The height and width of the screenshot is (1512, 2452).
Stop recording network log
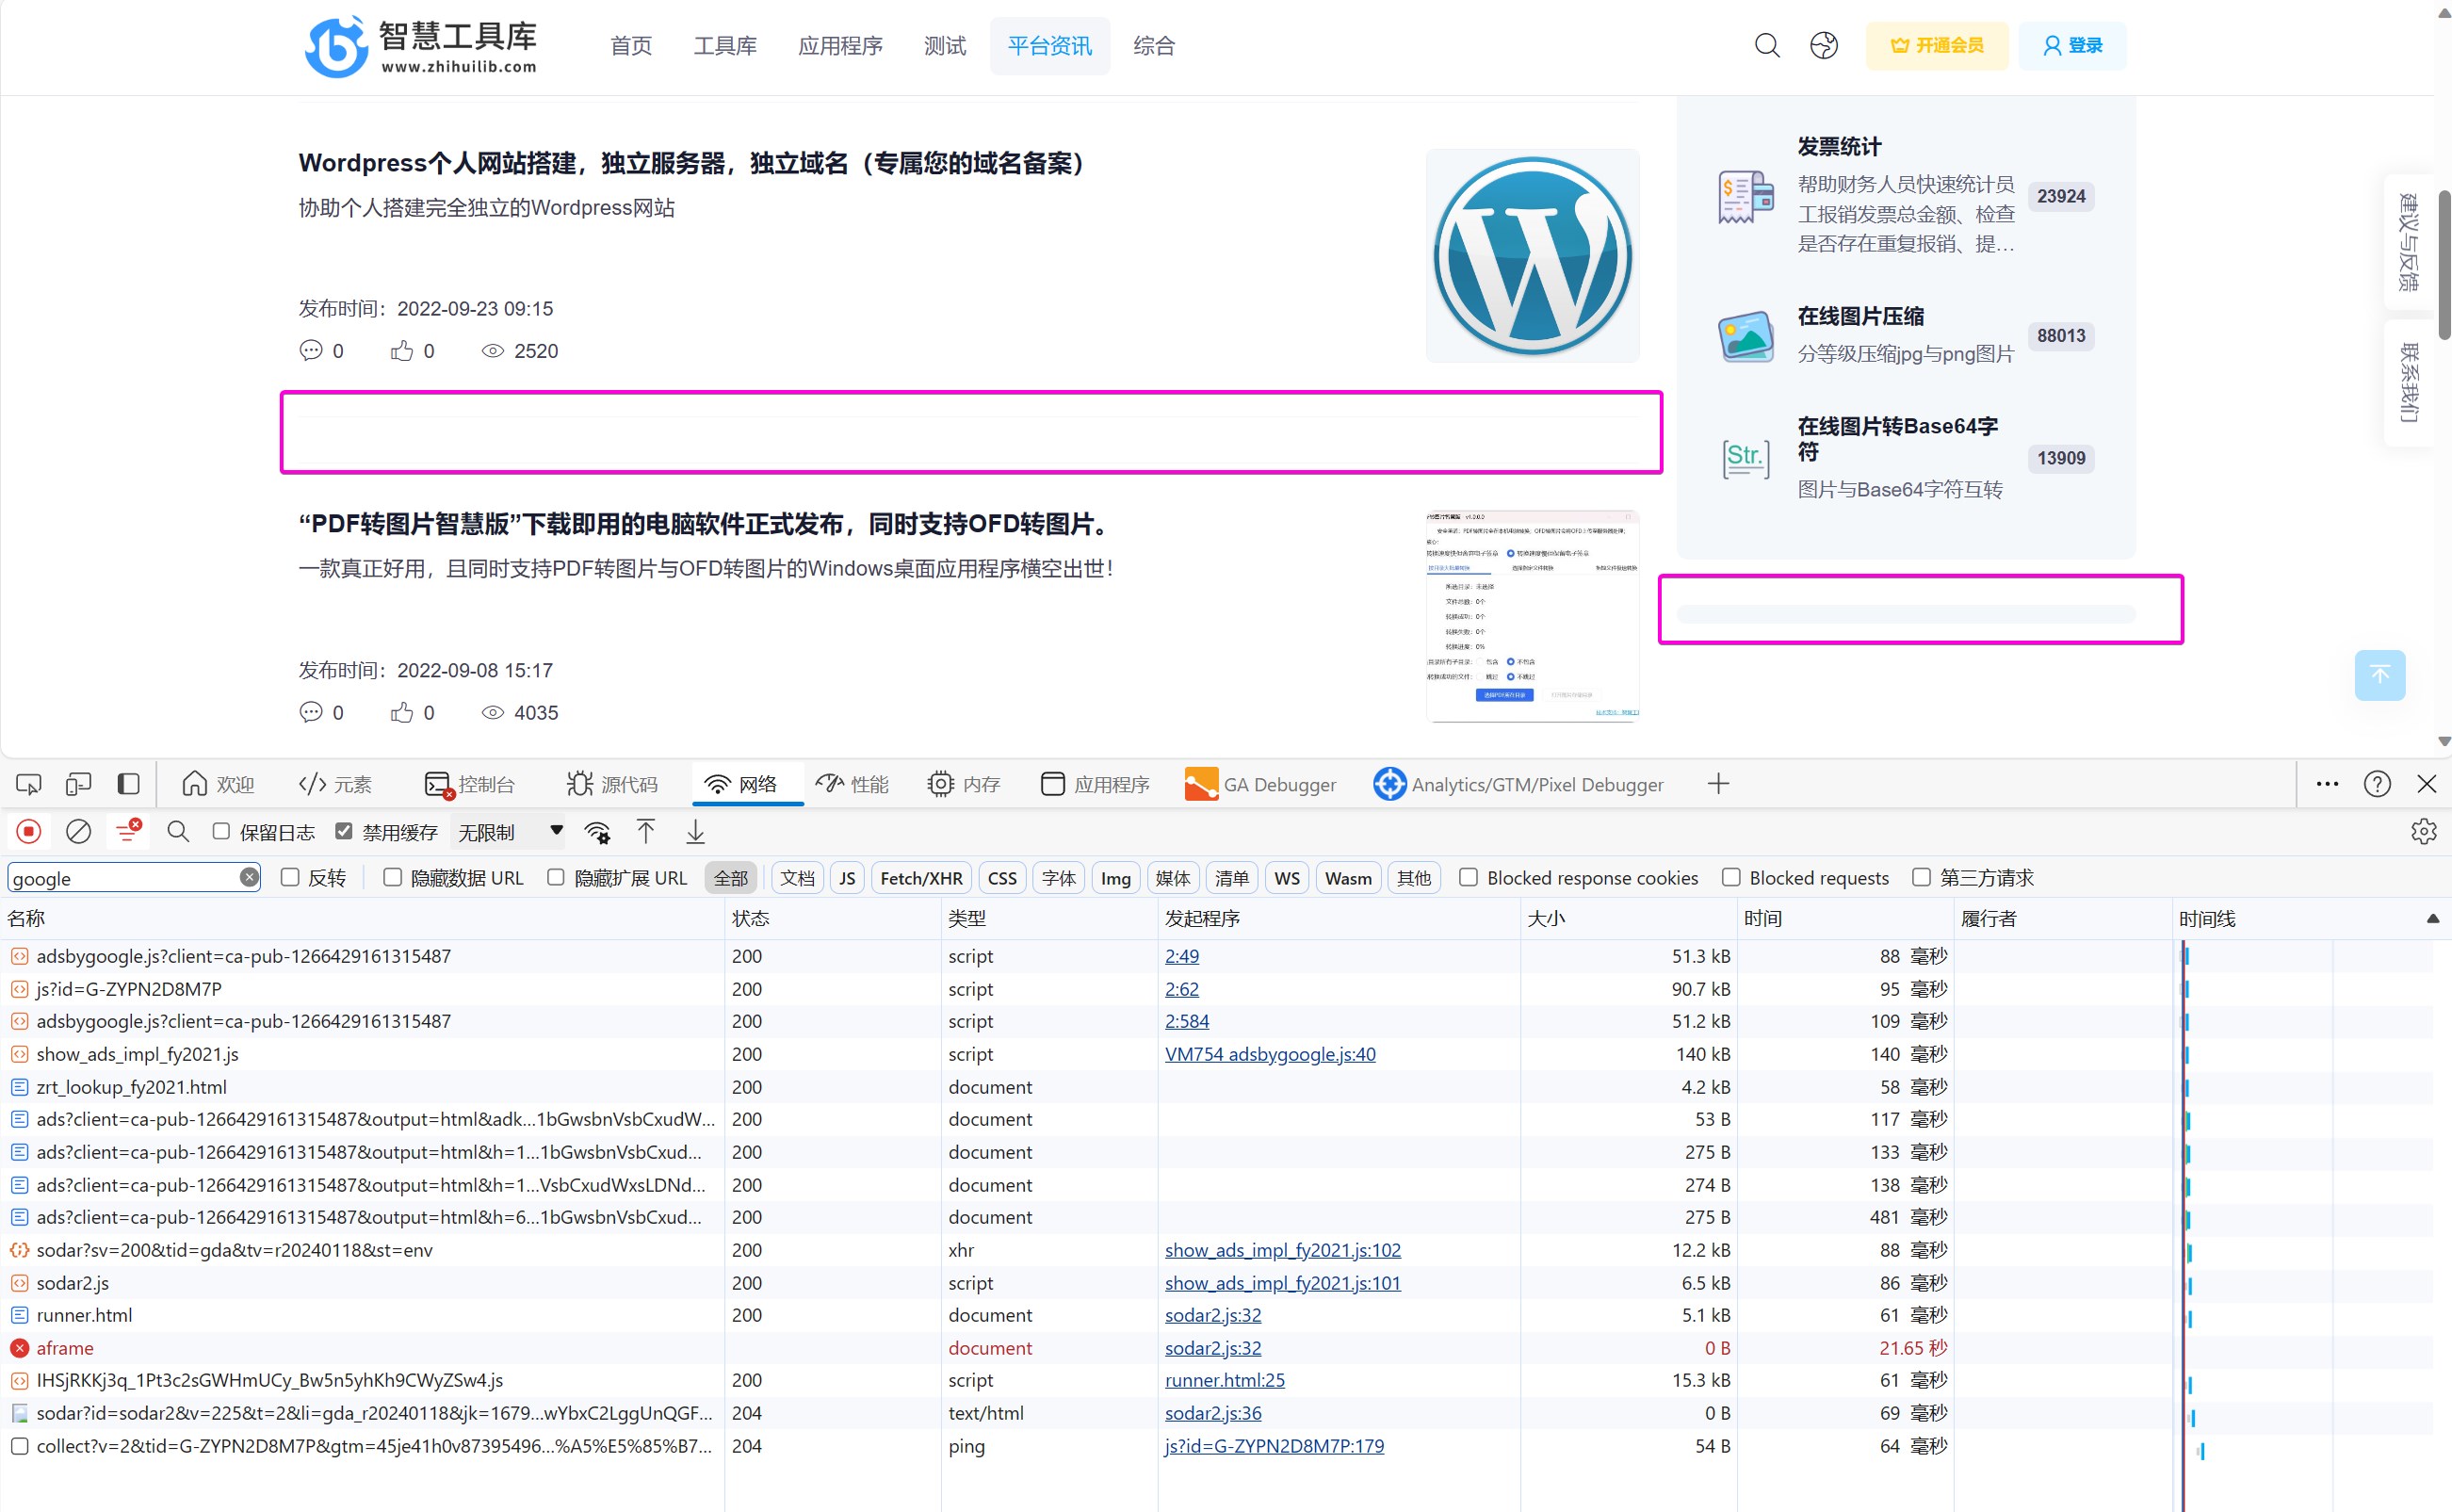(x=29, y=832)
